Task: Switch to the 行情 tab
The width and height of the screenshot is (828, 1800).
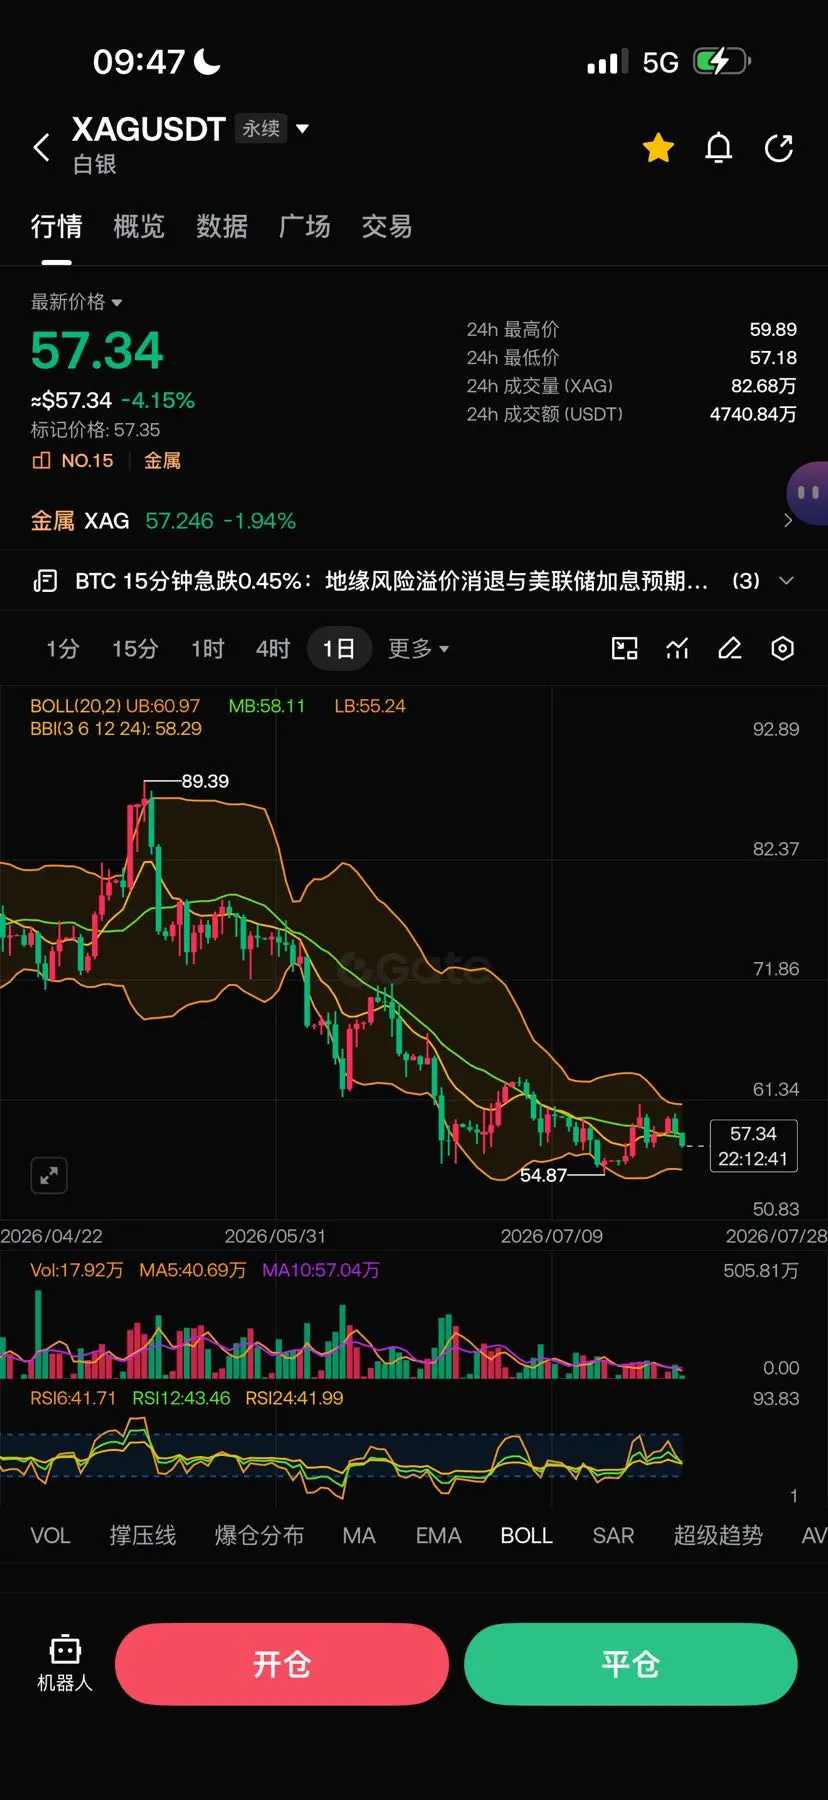Action: click(56, 227)
